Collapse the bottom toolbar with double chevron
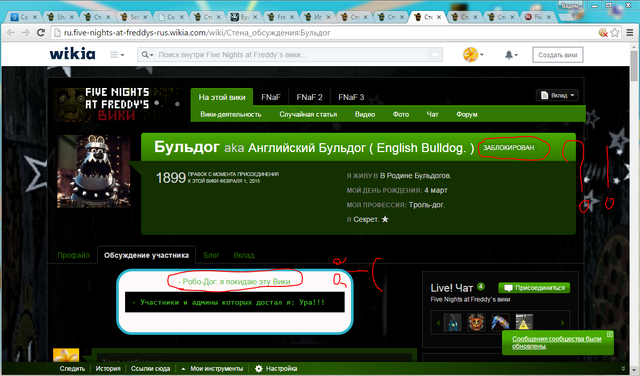640x376 pixels. click(x=623, y=369)
